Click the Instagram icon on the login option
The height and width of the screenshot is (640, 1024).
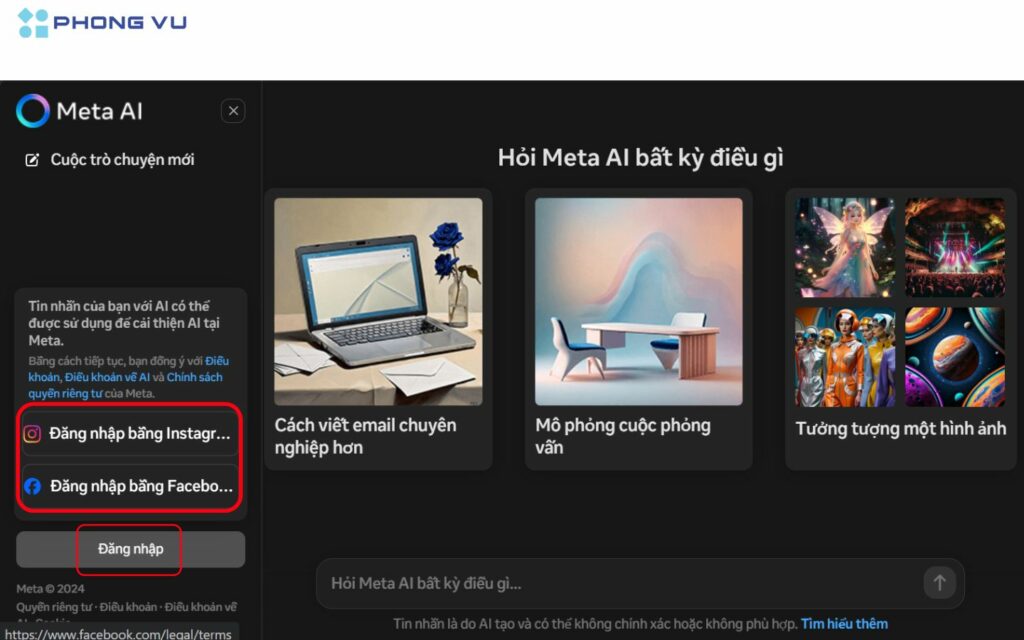pos(31,433)
